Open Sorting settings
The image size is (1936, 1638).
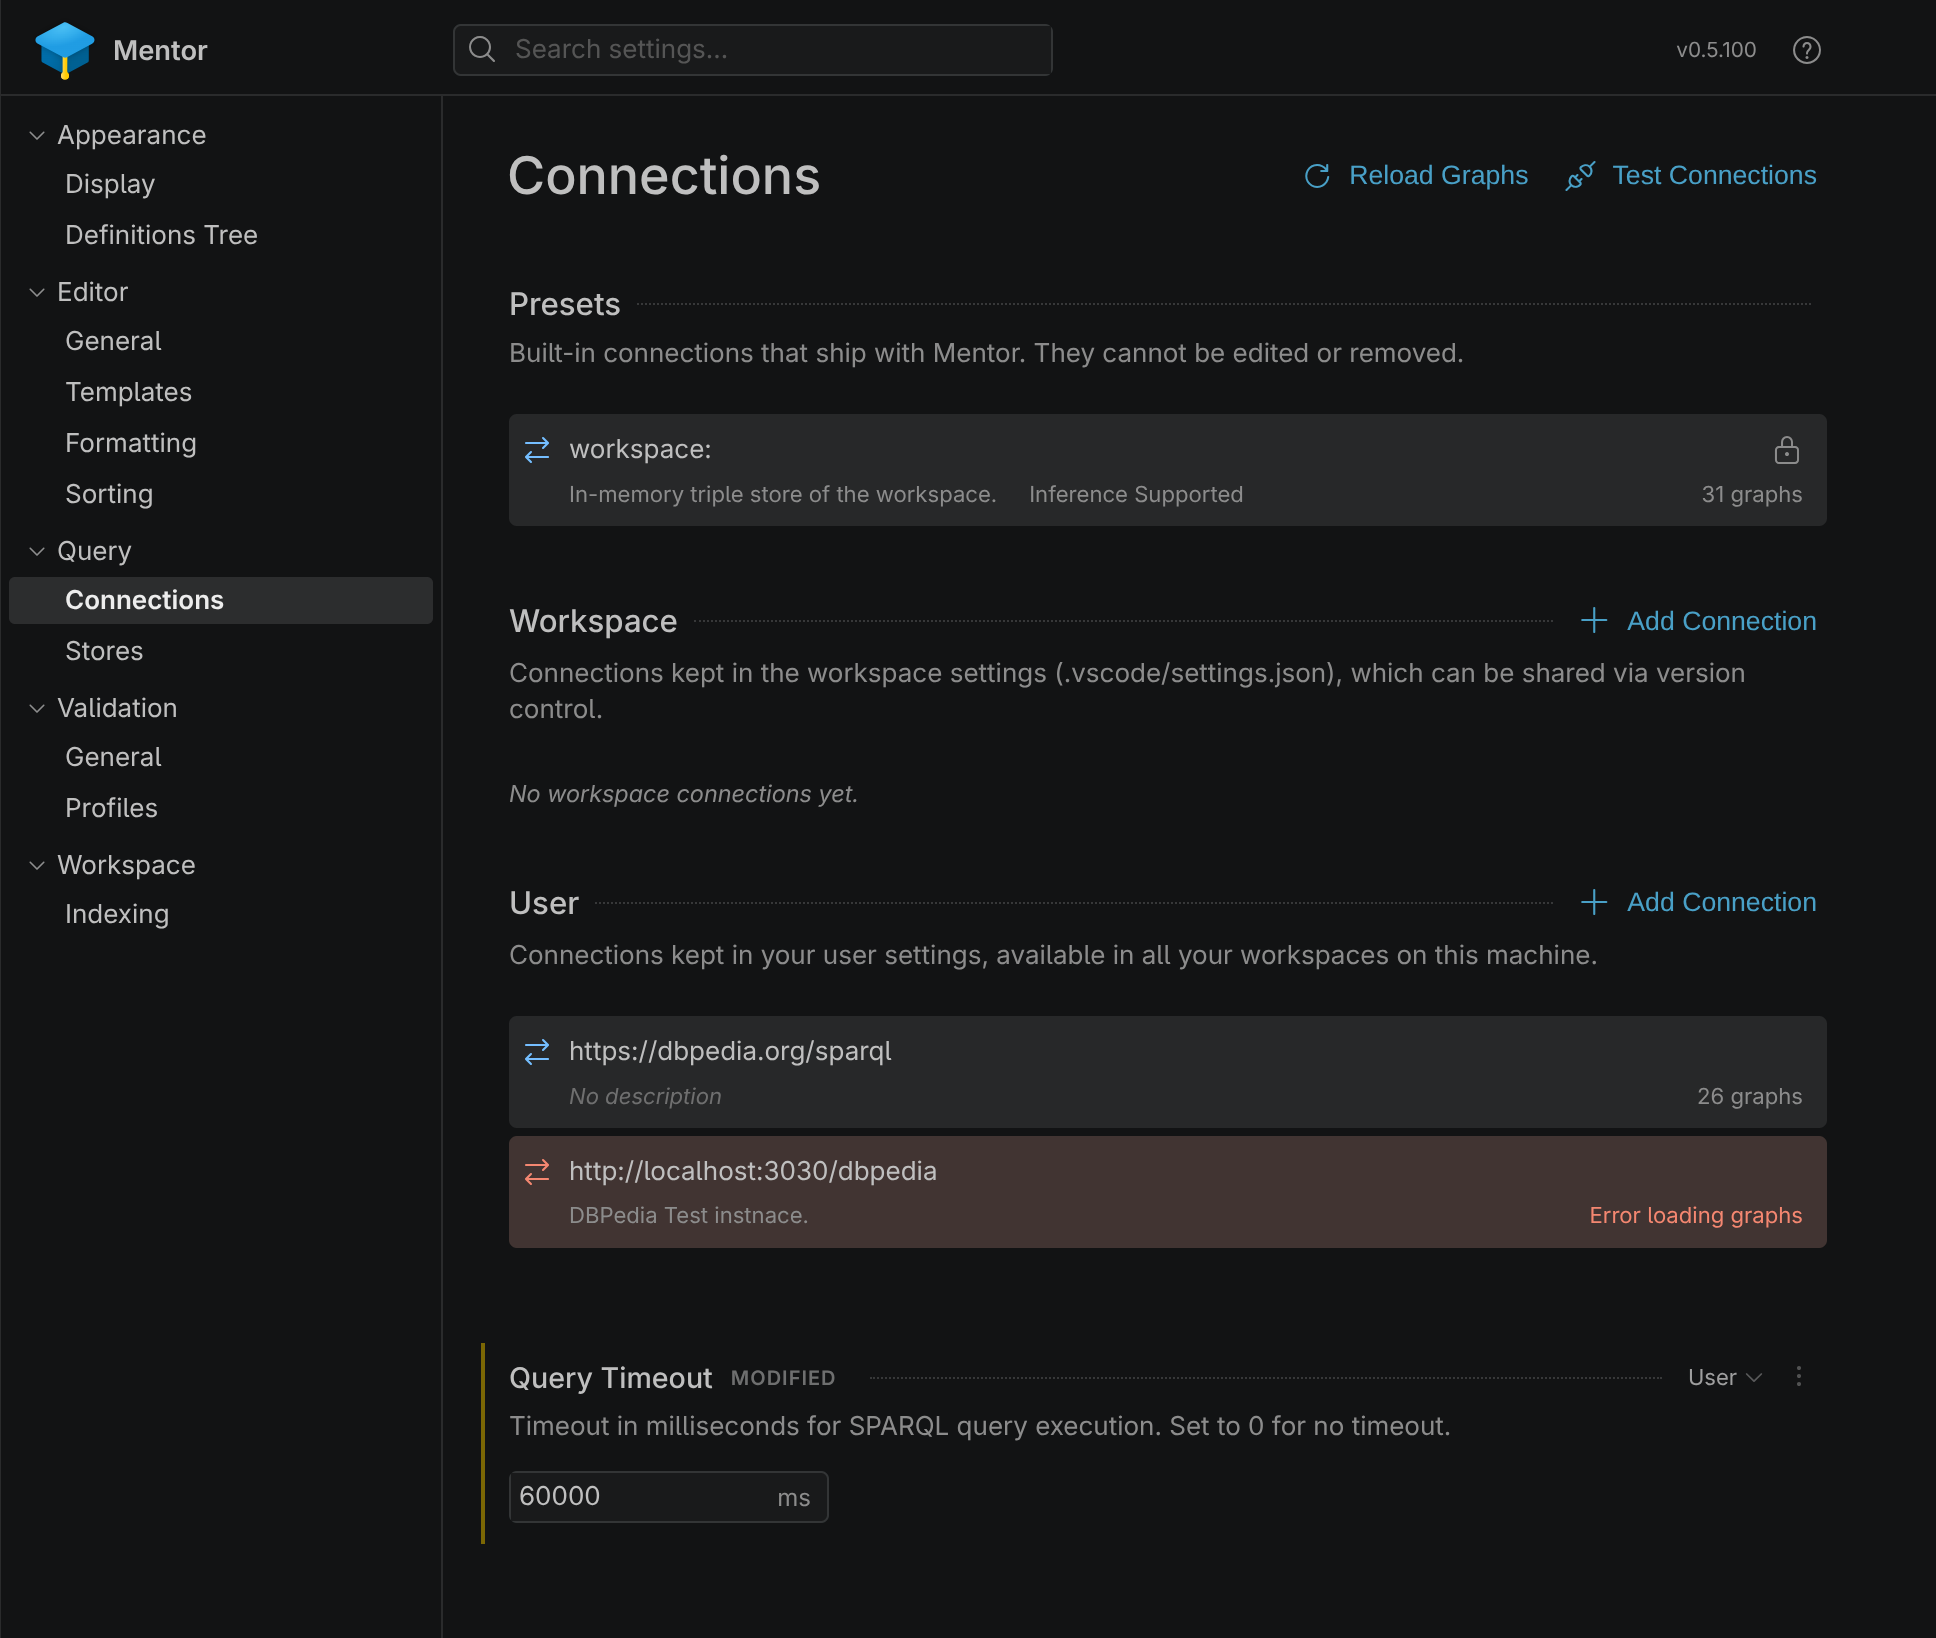(109, 494)
